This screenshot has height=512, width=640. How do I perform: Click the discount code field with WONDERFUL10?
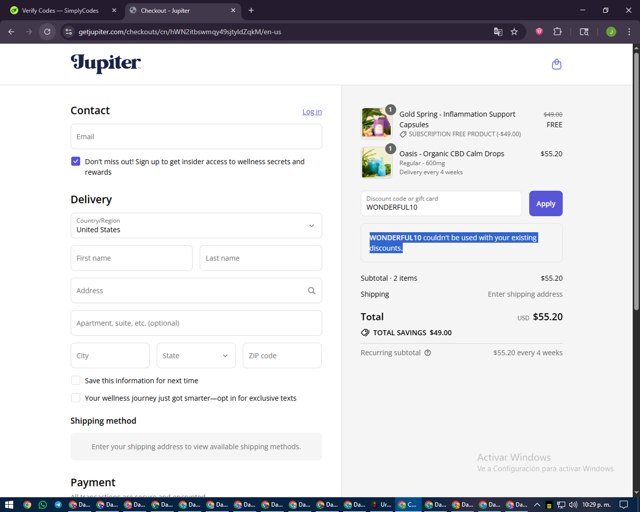tap(441, 203)
